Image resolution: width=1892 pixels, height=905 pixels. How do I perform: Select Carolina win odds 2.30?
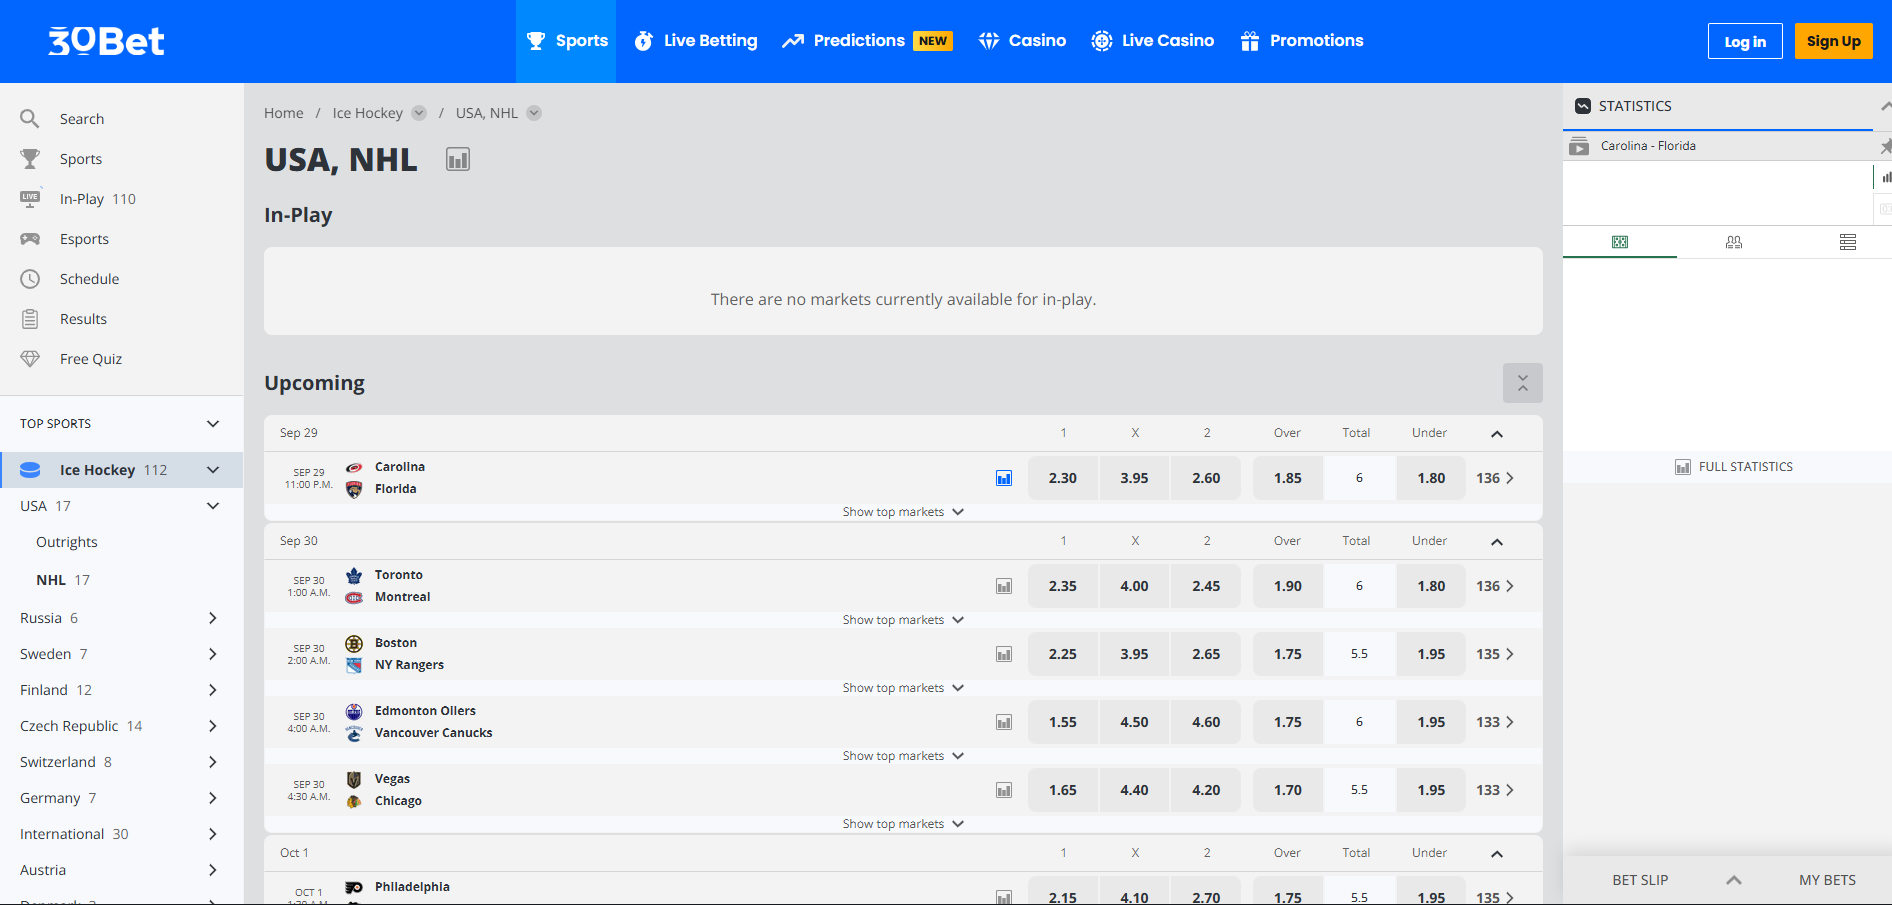coord(1063,478)
